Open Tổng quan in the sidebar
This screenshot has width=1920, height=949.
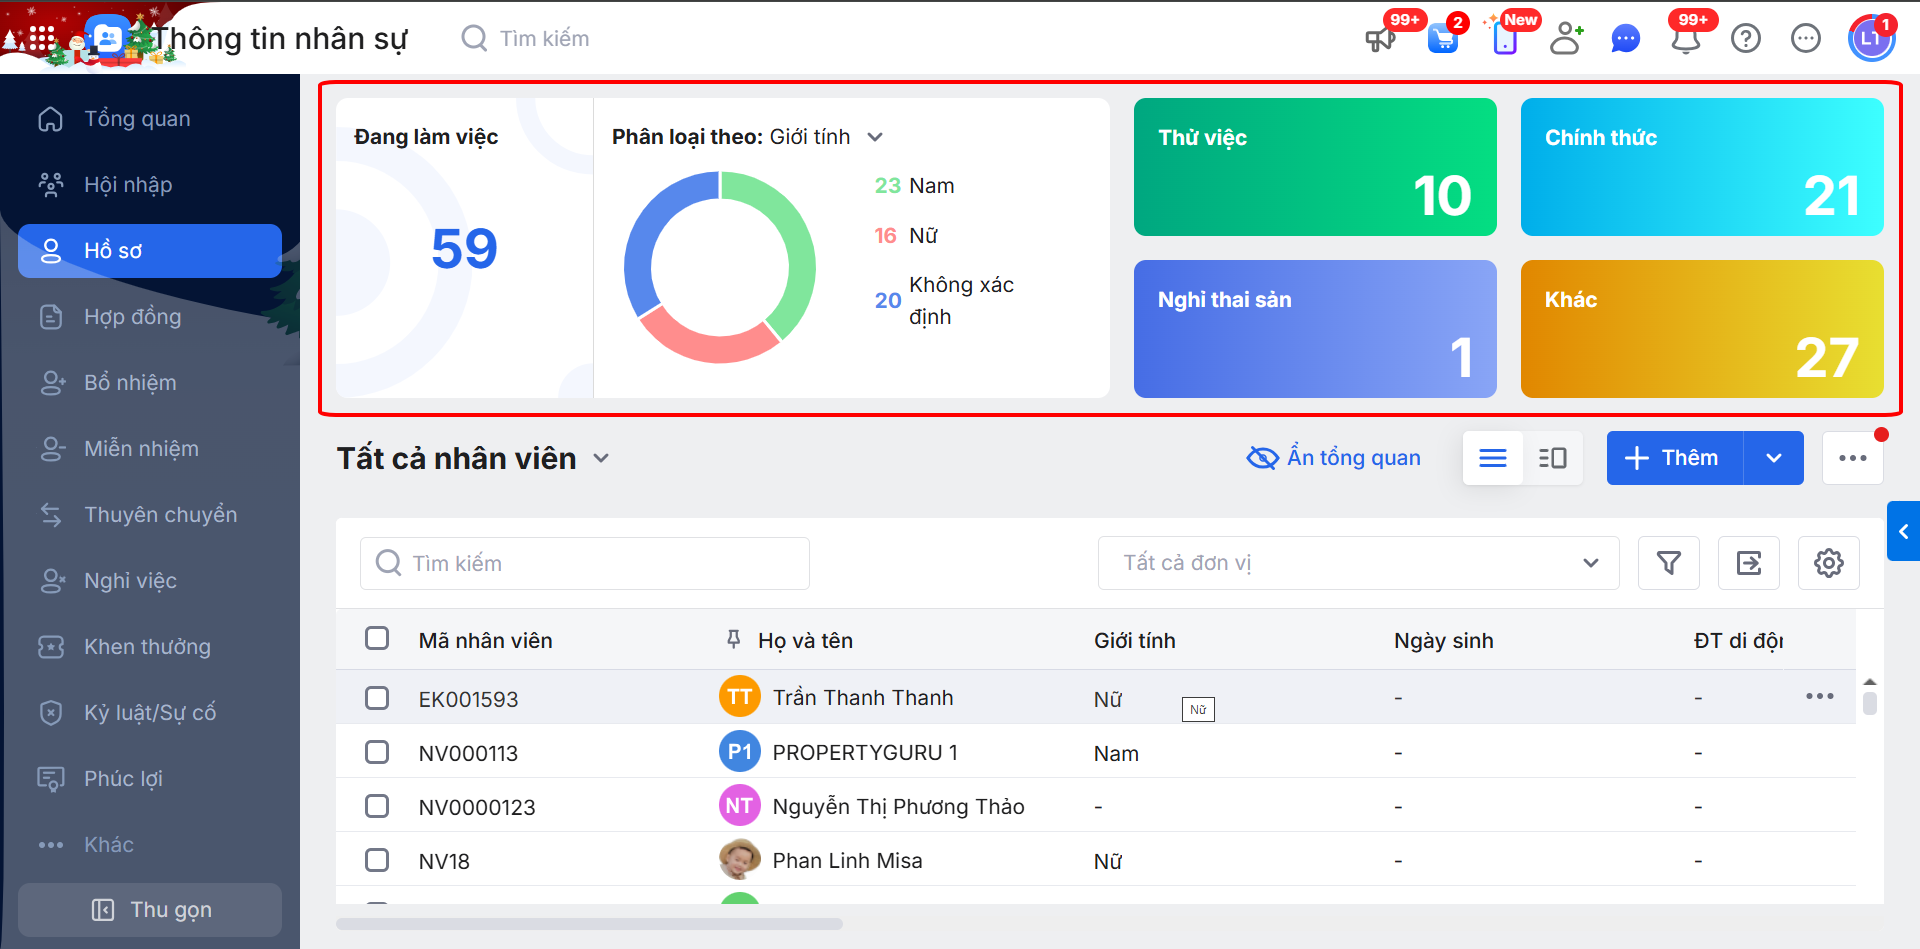[x=150, y=119]
